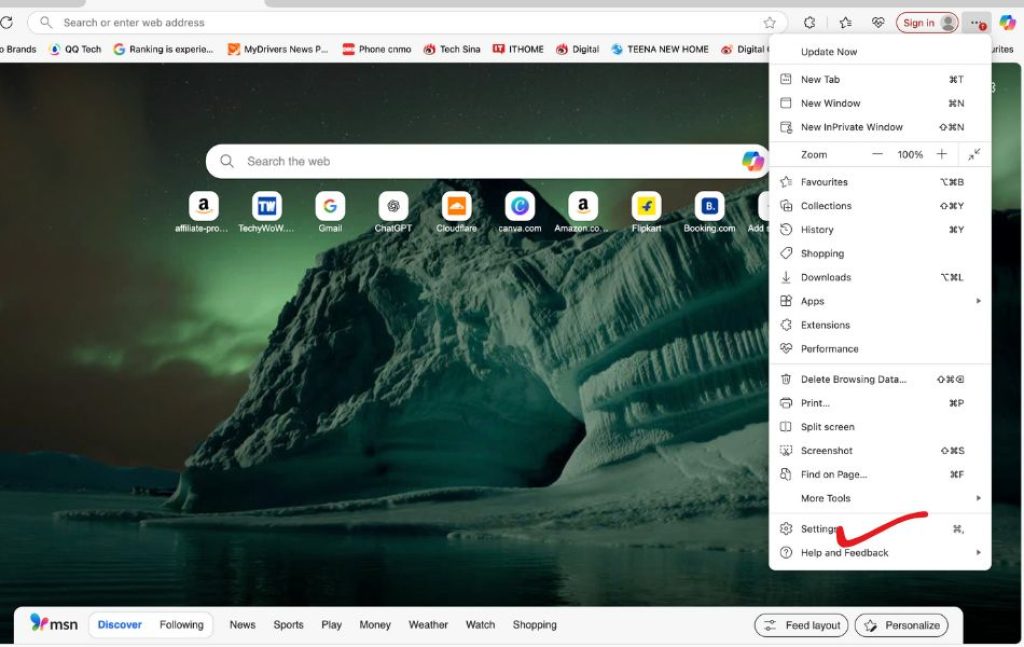Open the Sports feed tab
The width and height of the screenshot is (1024, 647).
[x=288, y=625]
